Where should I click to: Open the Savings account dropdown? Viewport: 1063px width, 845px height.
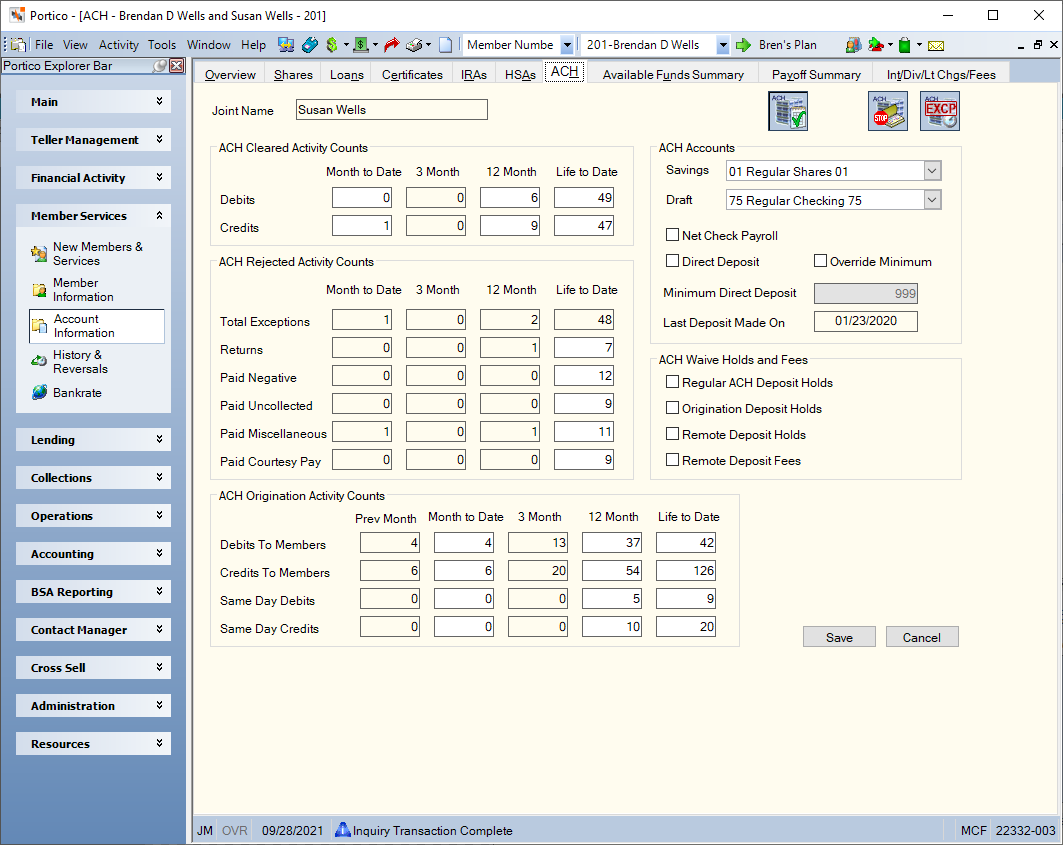[x=932, y=171]
